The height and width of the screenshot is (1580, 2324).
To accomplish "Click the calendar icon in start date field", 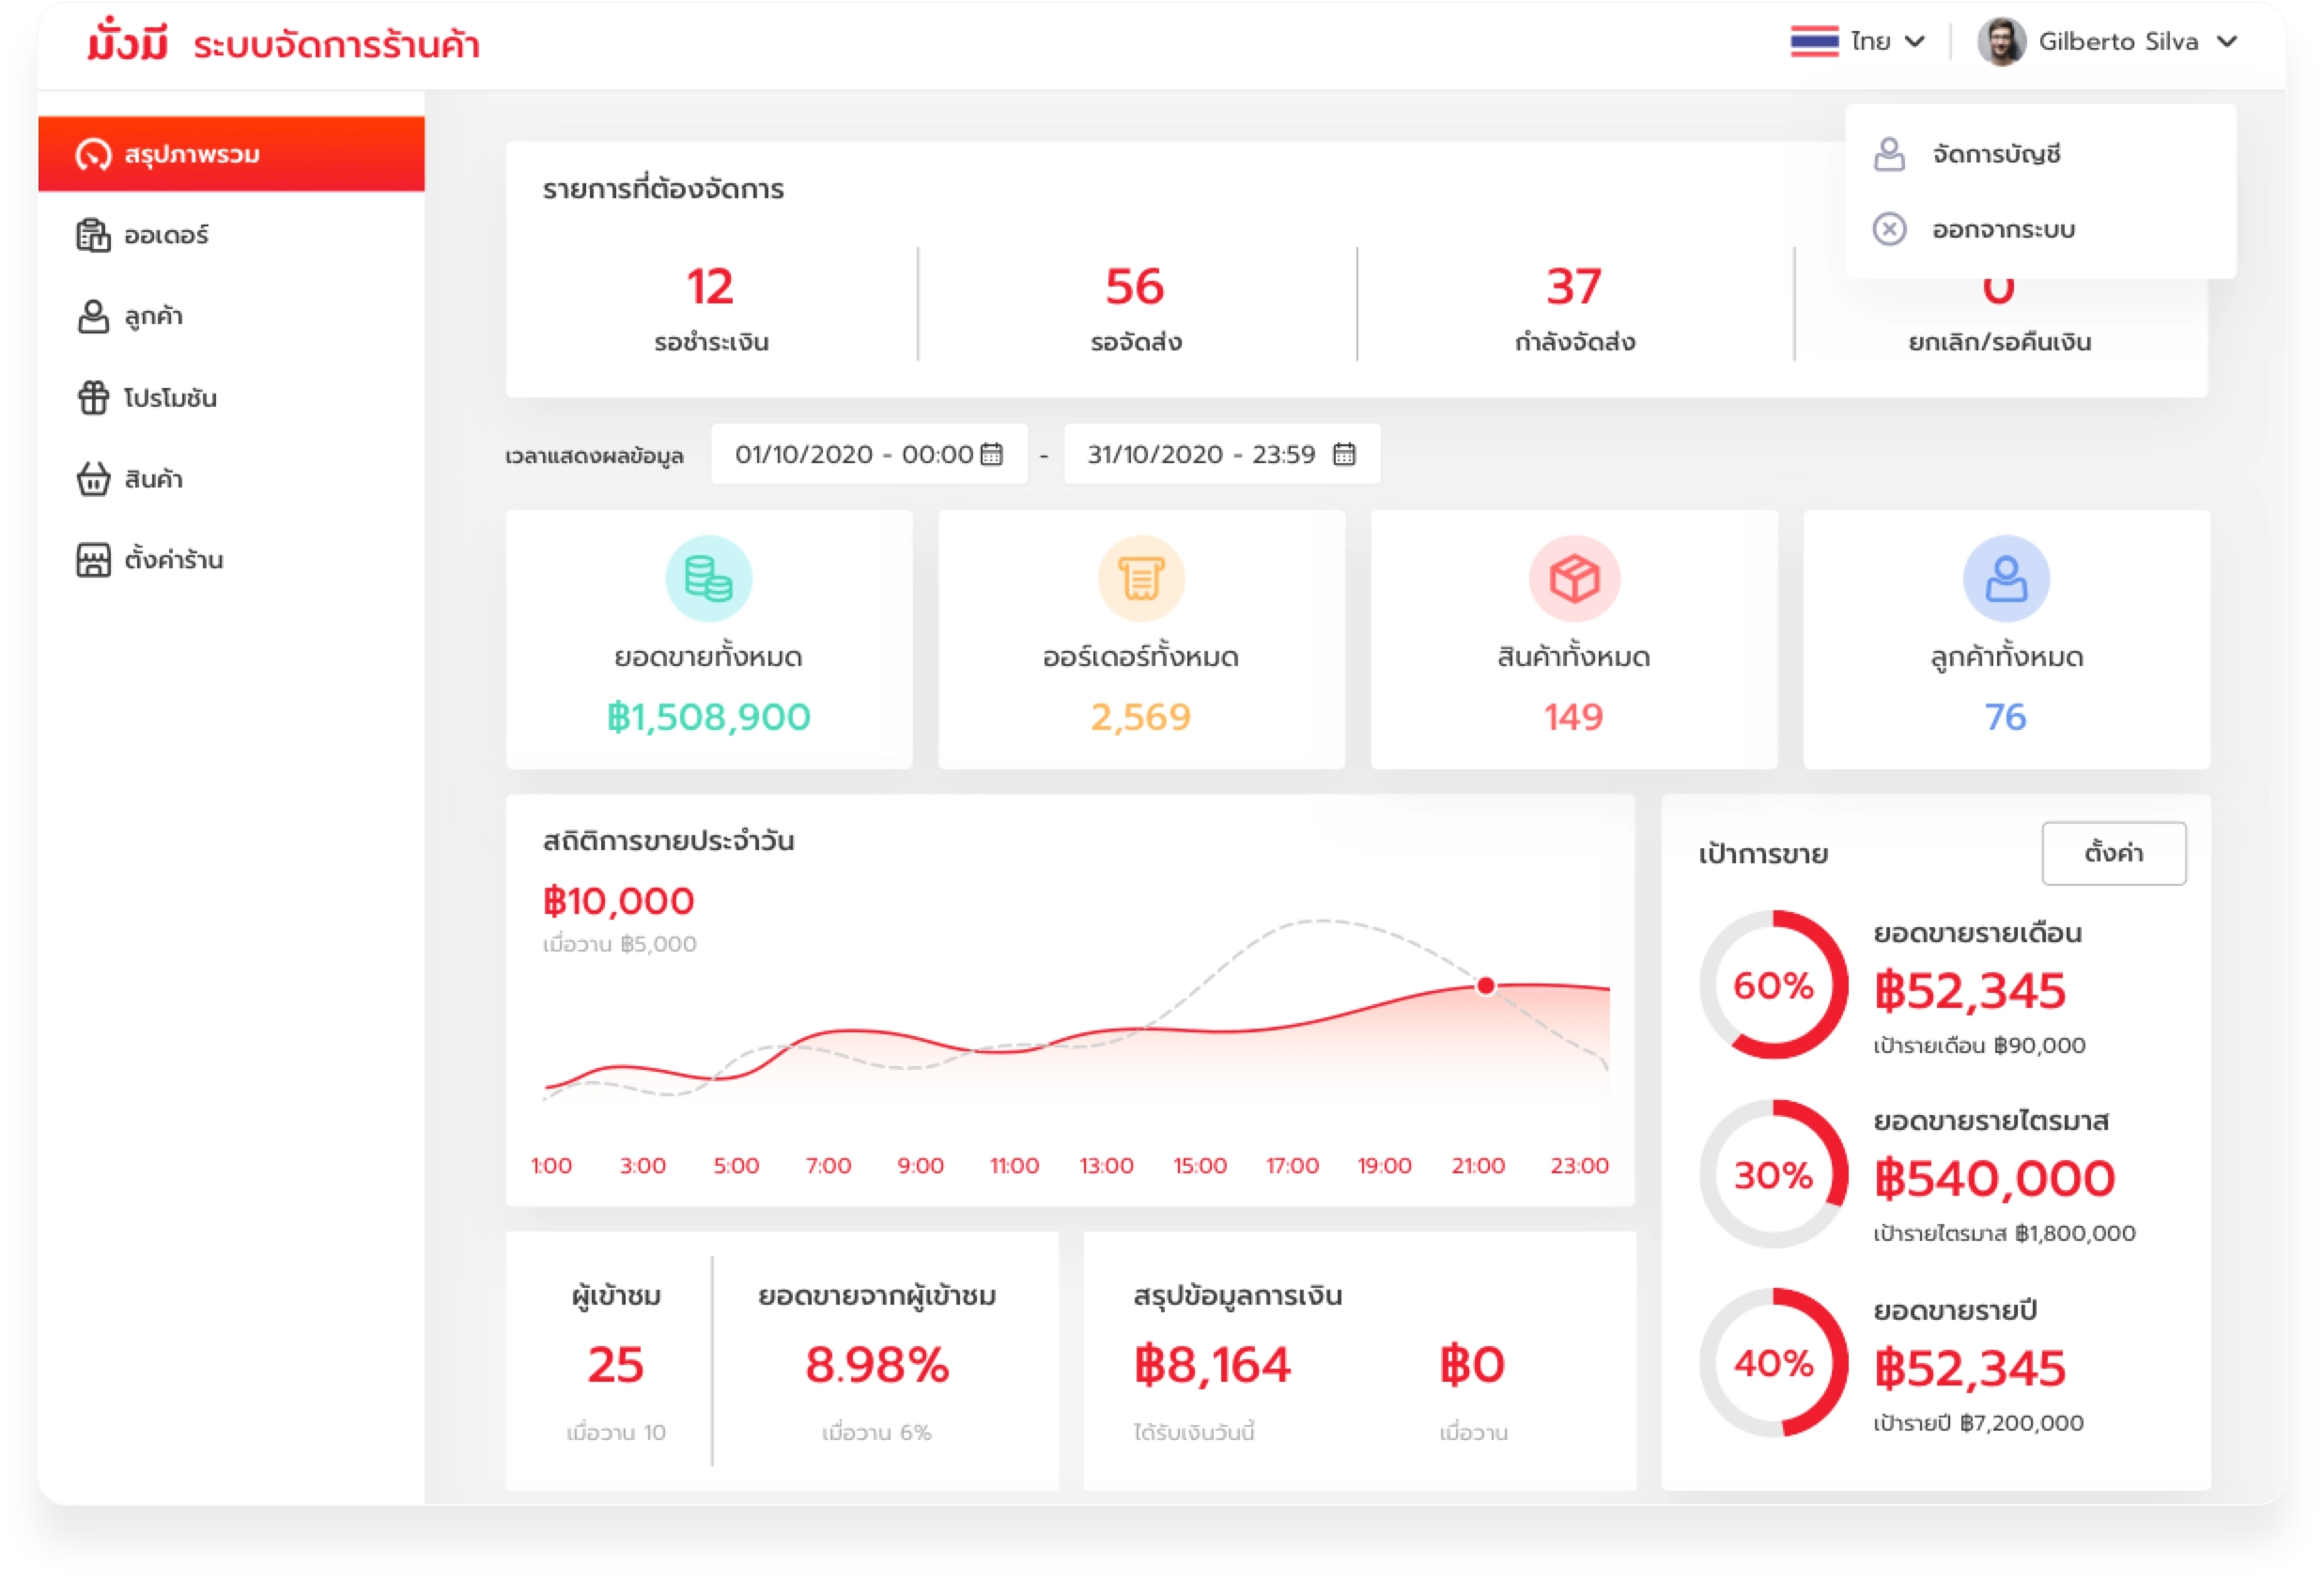I will click(991, 454).
